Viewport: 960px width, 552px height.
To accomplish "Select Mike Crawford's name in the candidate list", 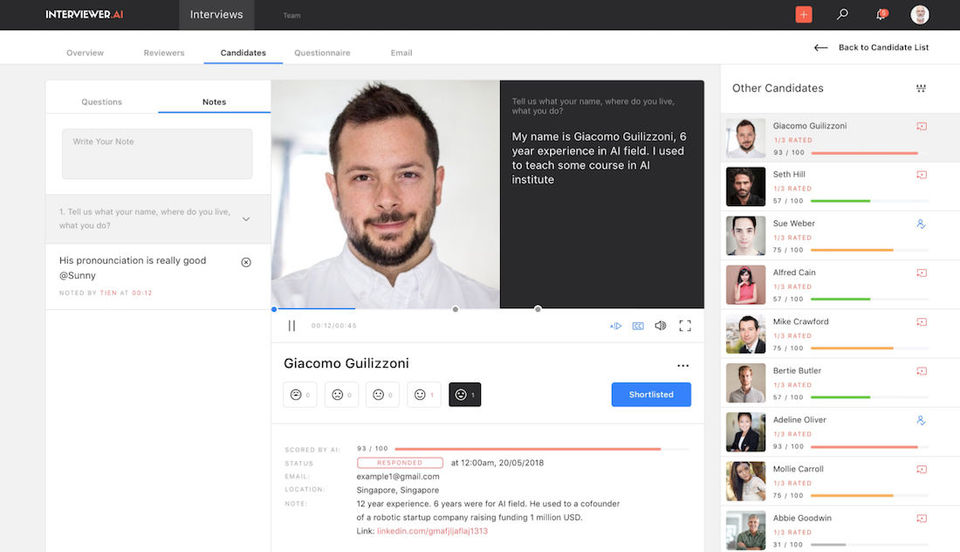I will [800, 322].
